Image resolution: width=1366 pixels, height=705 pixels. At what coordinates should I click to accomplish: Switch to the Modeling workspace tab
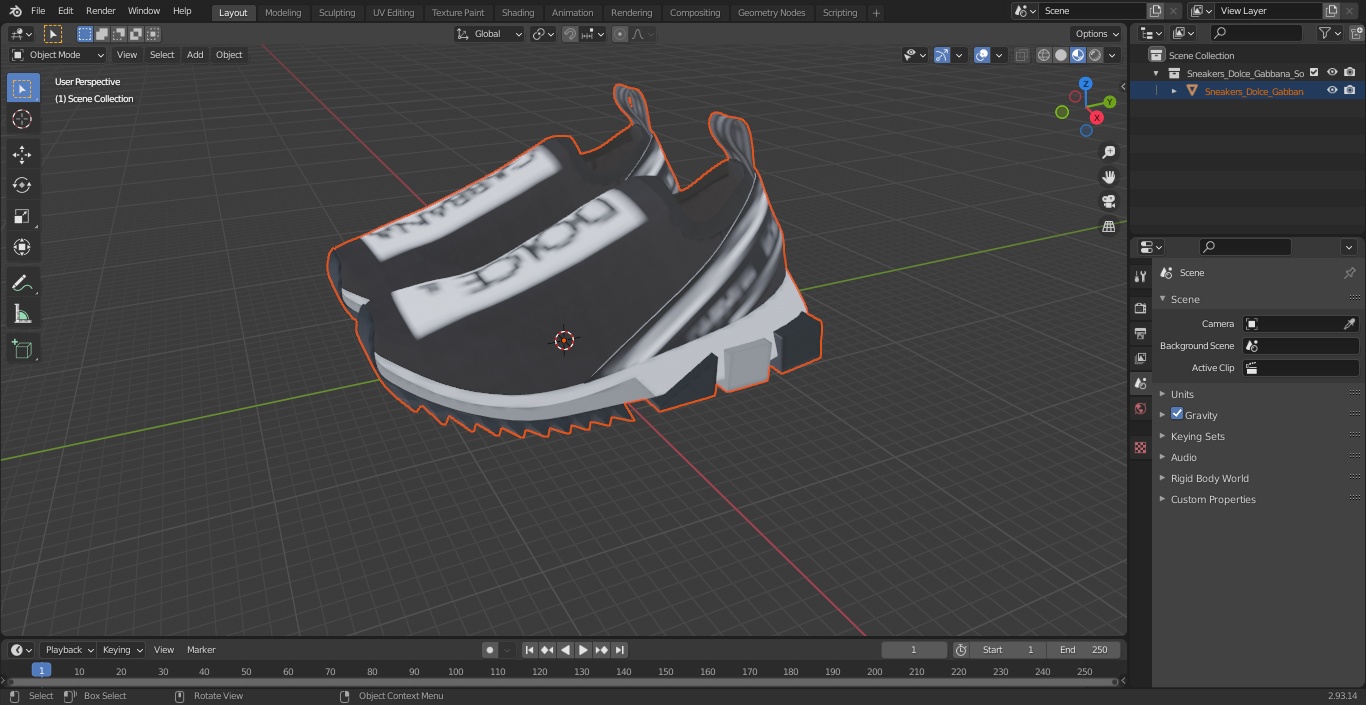283,12
